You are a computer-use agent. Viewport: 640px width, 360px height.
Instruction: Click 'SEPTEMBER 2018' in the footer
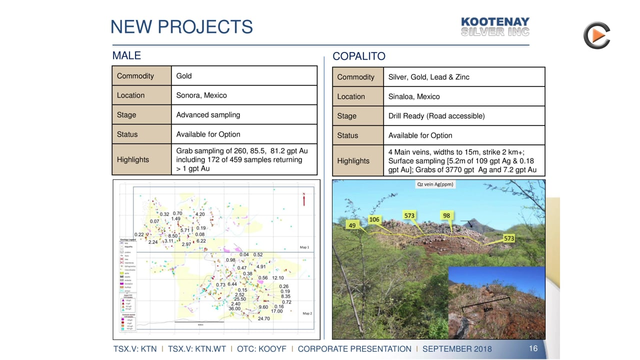(457, 349)
